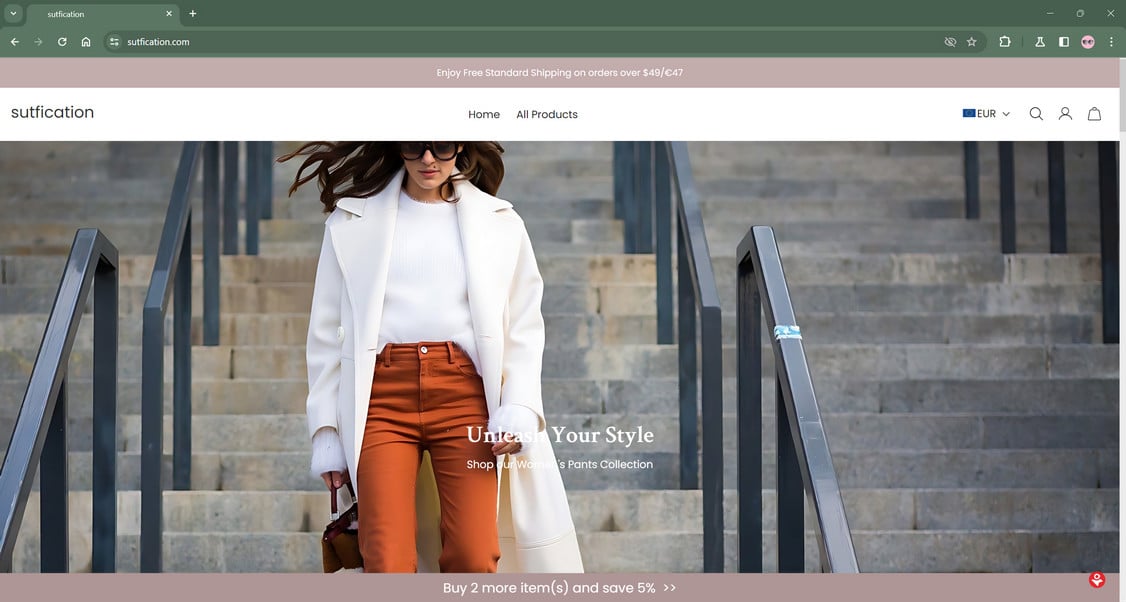Click the Buy 2 more items save 5% banner
The image size is (1126, 602).
(559, 588)
